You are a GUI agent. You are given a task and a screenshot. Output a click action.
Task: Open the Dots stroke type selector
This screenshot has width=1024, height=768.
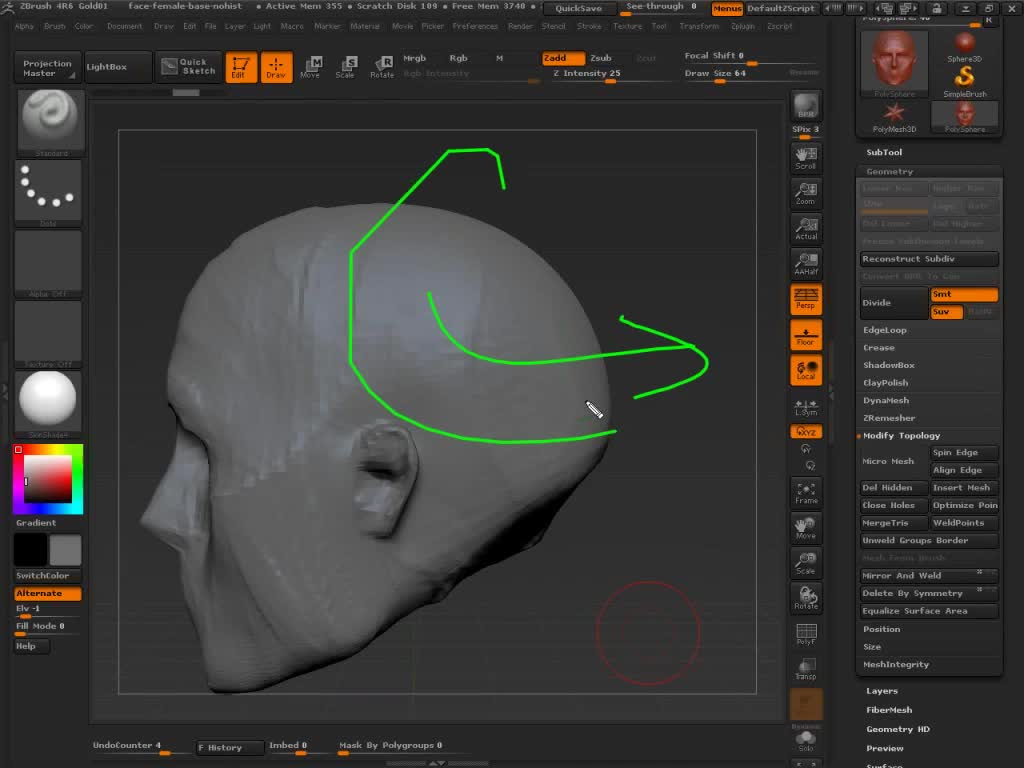click(48, 193)
